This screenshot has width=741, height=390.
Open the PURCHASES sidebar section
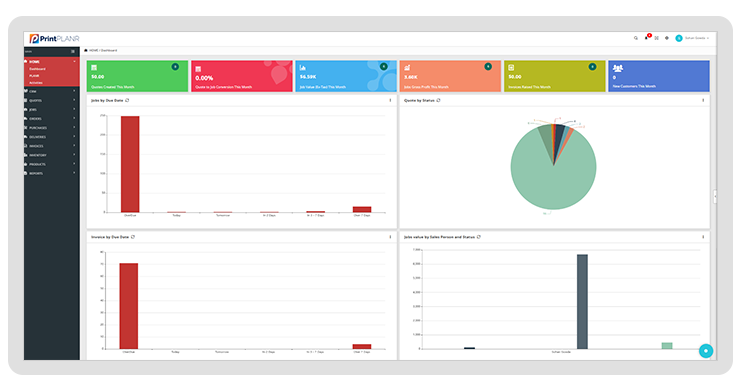52,128
